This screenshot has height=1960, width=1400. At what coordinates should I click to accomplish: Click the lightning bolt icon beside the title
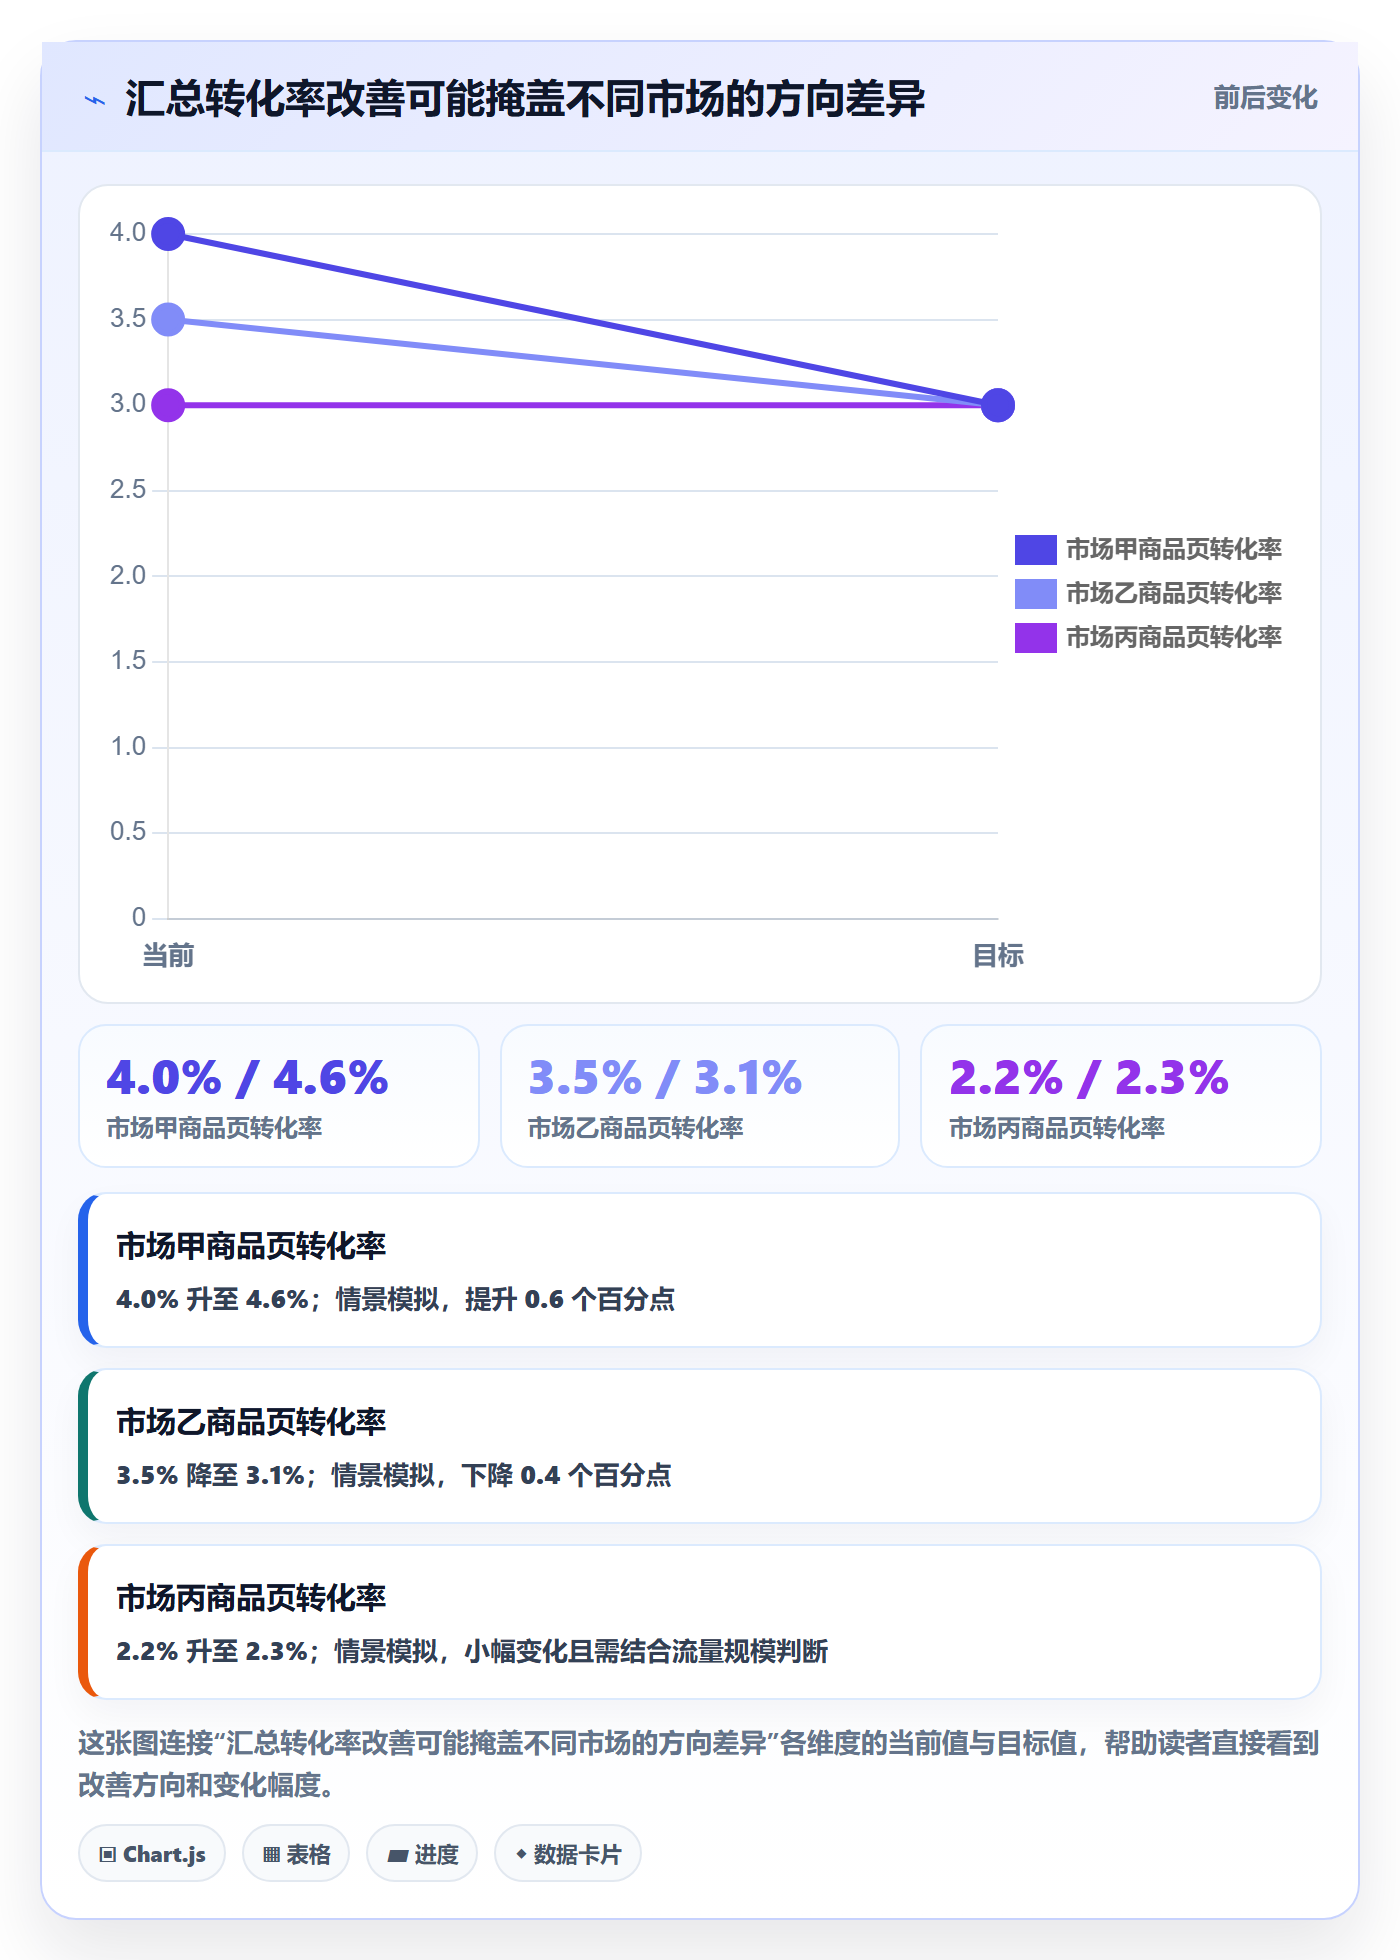95,100
